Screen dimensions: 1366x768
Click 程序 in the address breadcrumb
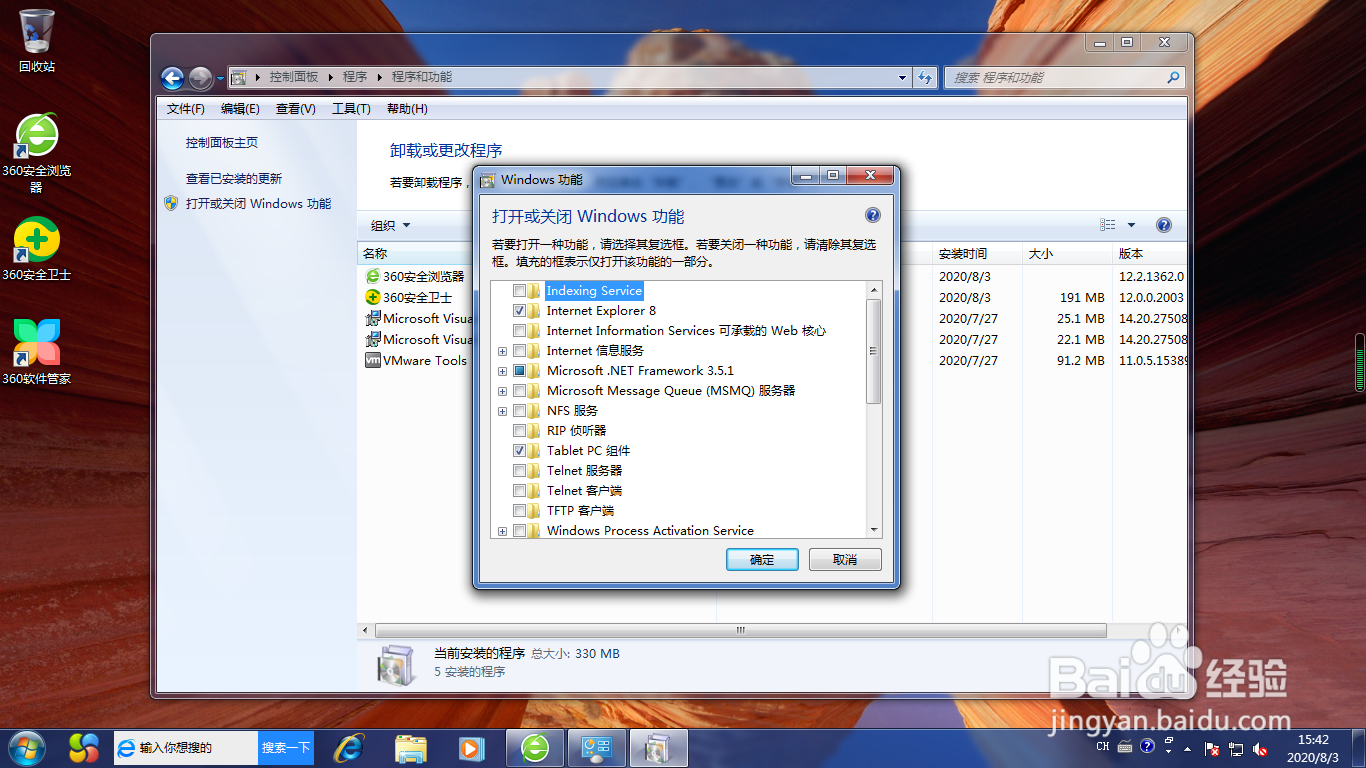pyautogui.click(x=355, y=77)
